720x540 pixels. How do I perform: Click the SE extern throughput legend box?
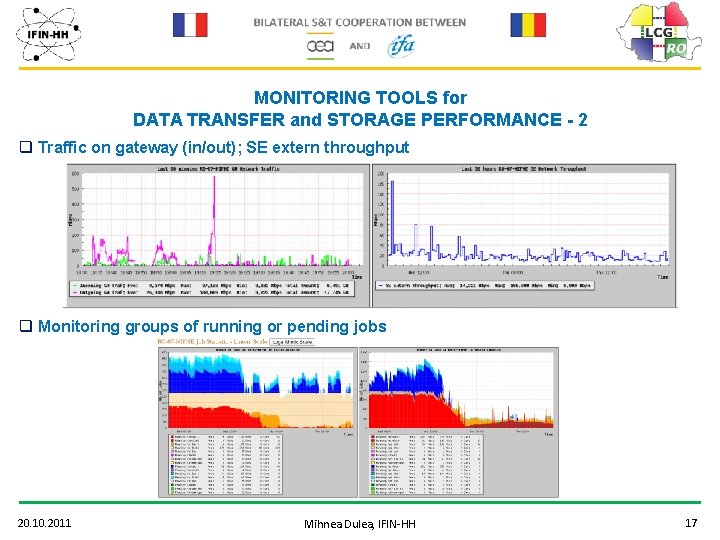tap(484, 285)
